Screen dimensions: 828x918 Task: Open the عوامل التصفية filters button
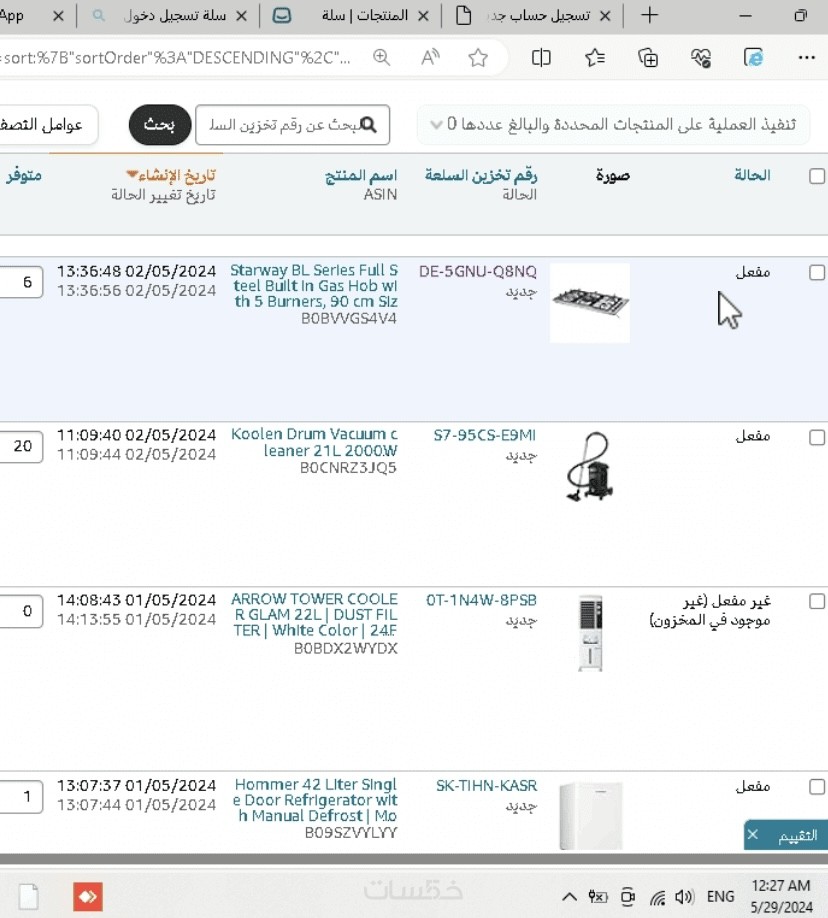[47, 124]
